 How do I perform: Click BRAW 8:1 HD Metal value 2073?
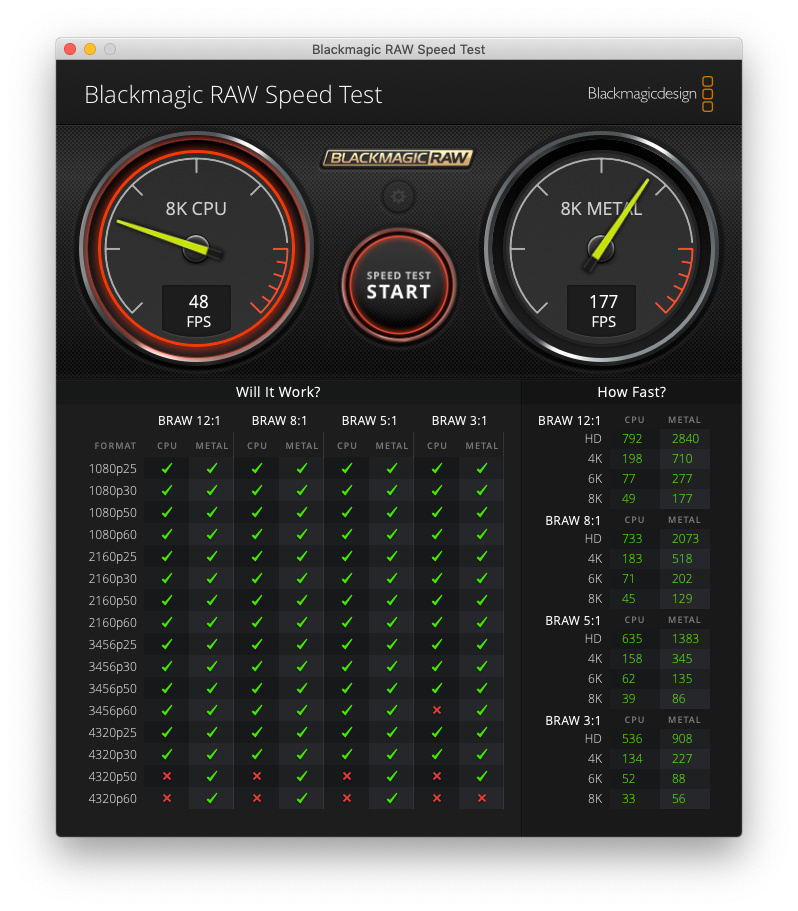(685, 539)
